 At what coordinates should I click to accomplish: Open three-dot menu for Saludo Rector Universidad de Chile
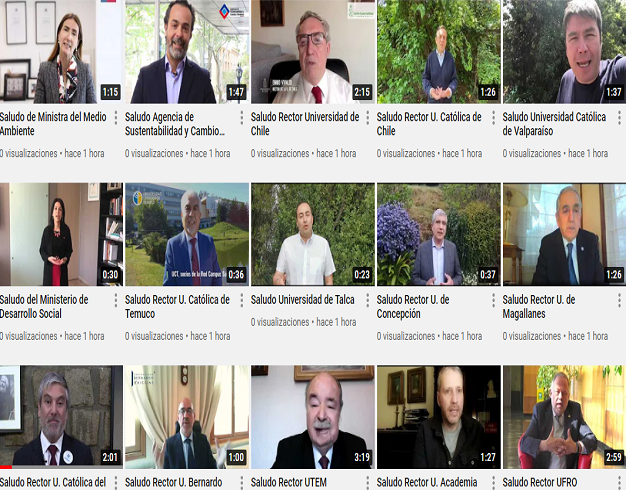[368, 118]
